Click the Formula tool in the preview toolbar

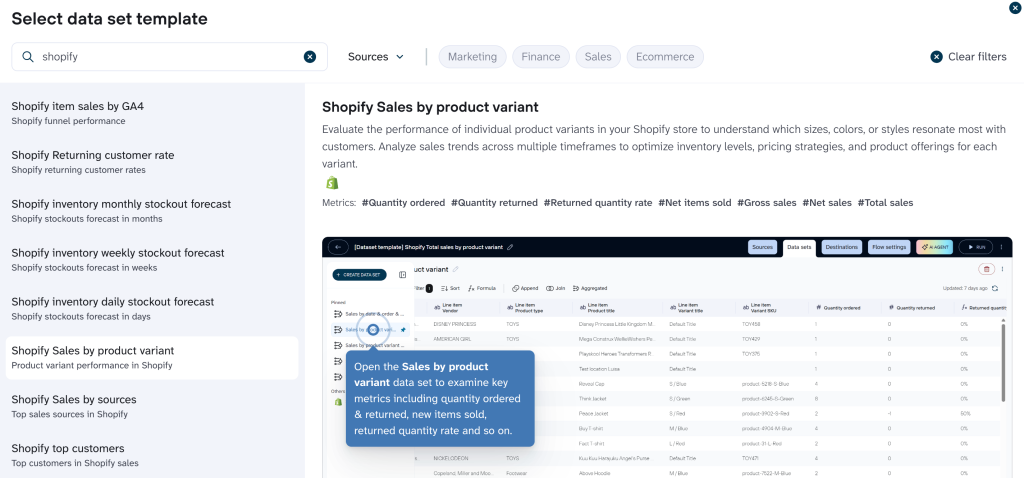482,288
